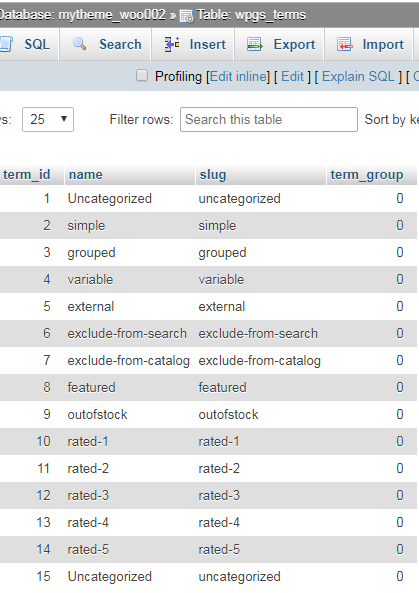Click the slug cell 'exclude-from-catalog'
Image resolution: width=419 pixels, height=593 pixels.
259,360
